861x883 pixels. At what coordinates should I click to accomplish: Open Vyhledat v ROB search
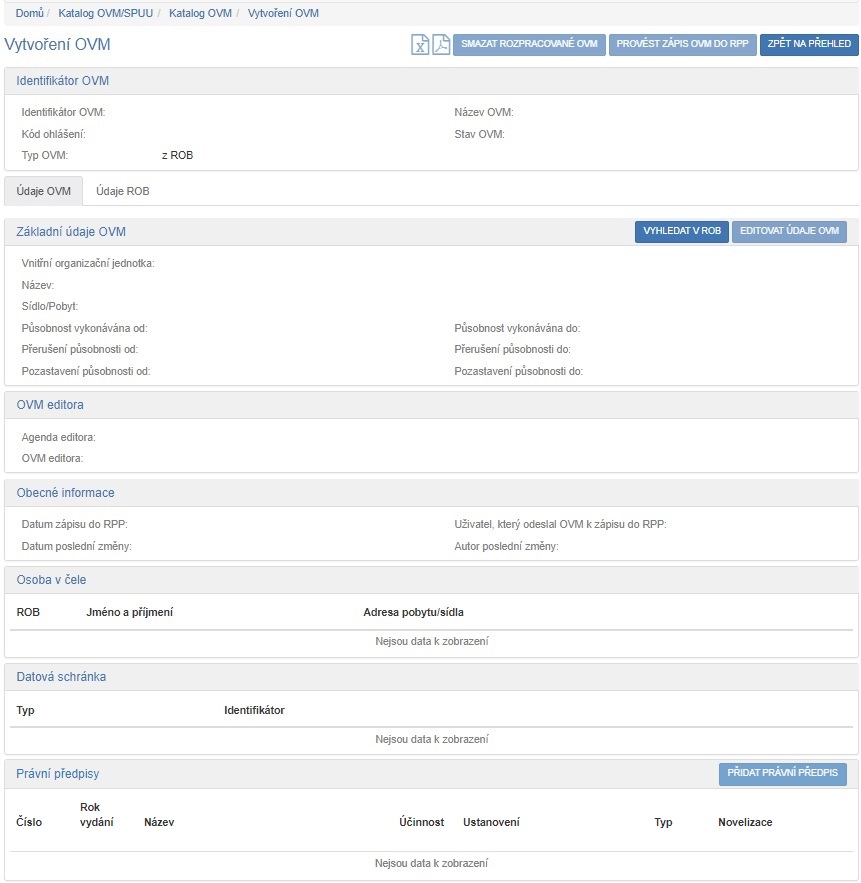pyautogui.click(x=682, y=232)
